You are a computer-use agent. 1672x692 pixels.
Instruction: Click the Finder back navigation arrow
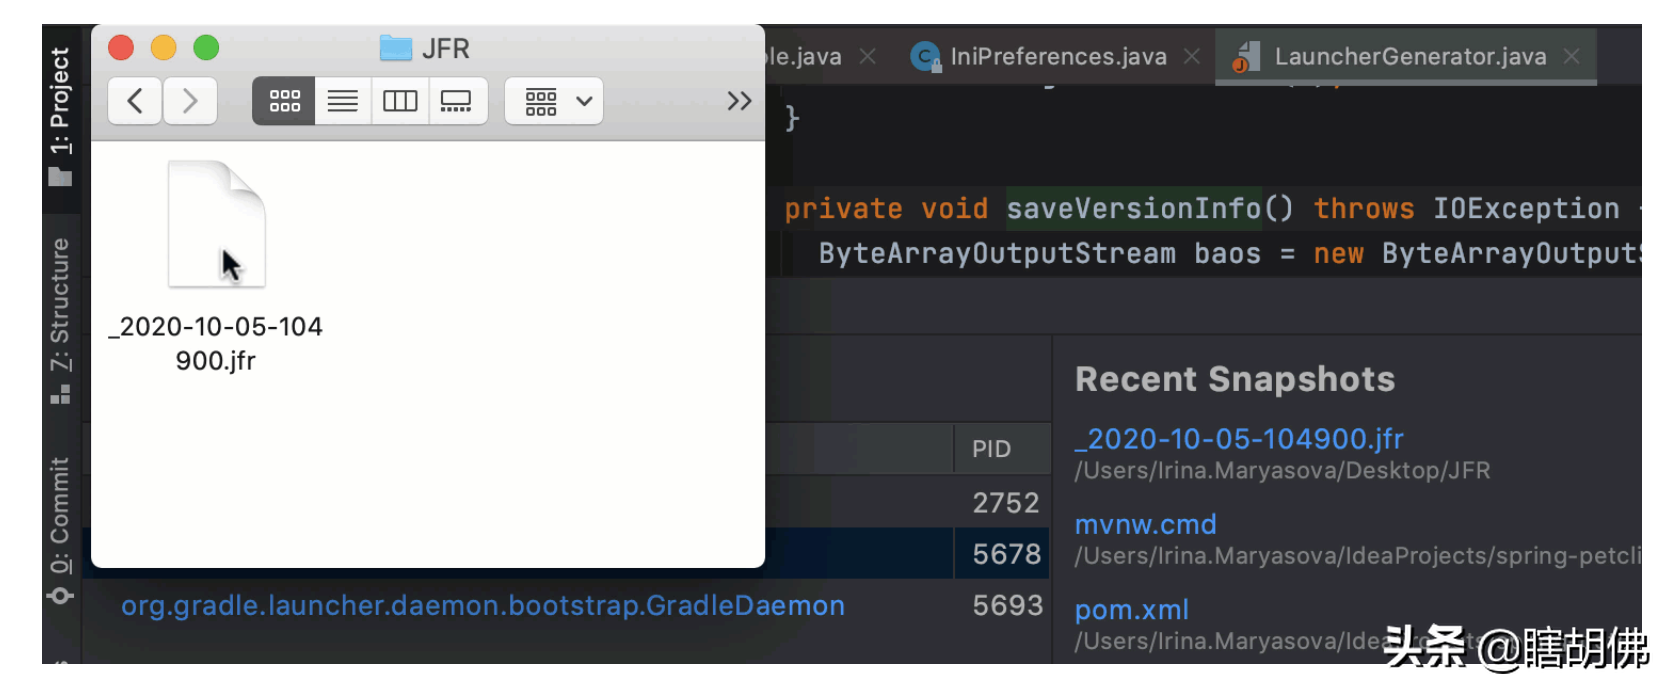(x=135, y=101)
